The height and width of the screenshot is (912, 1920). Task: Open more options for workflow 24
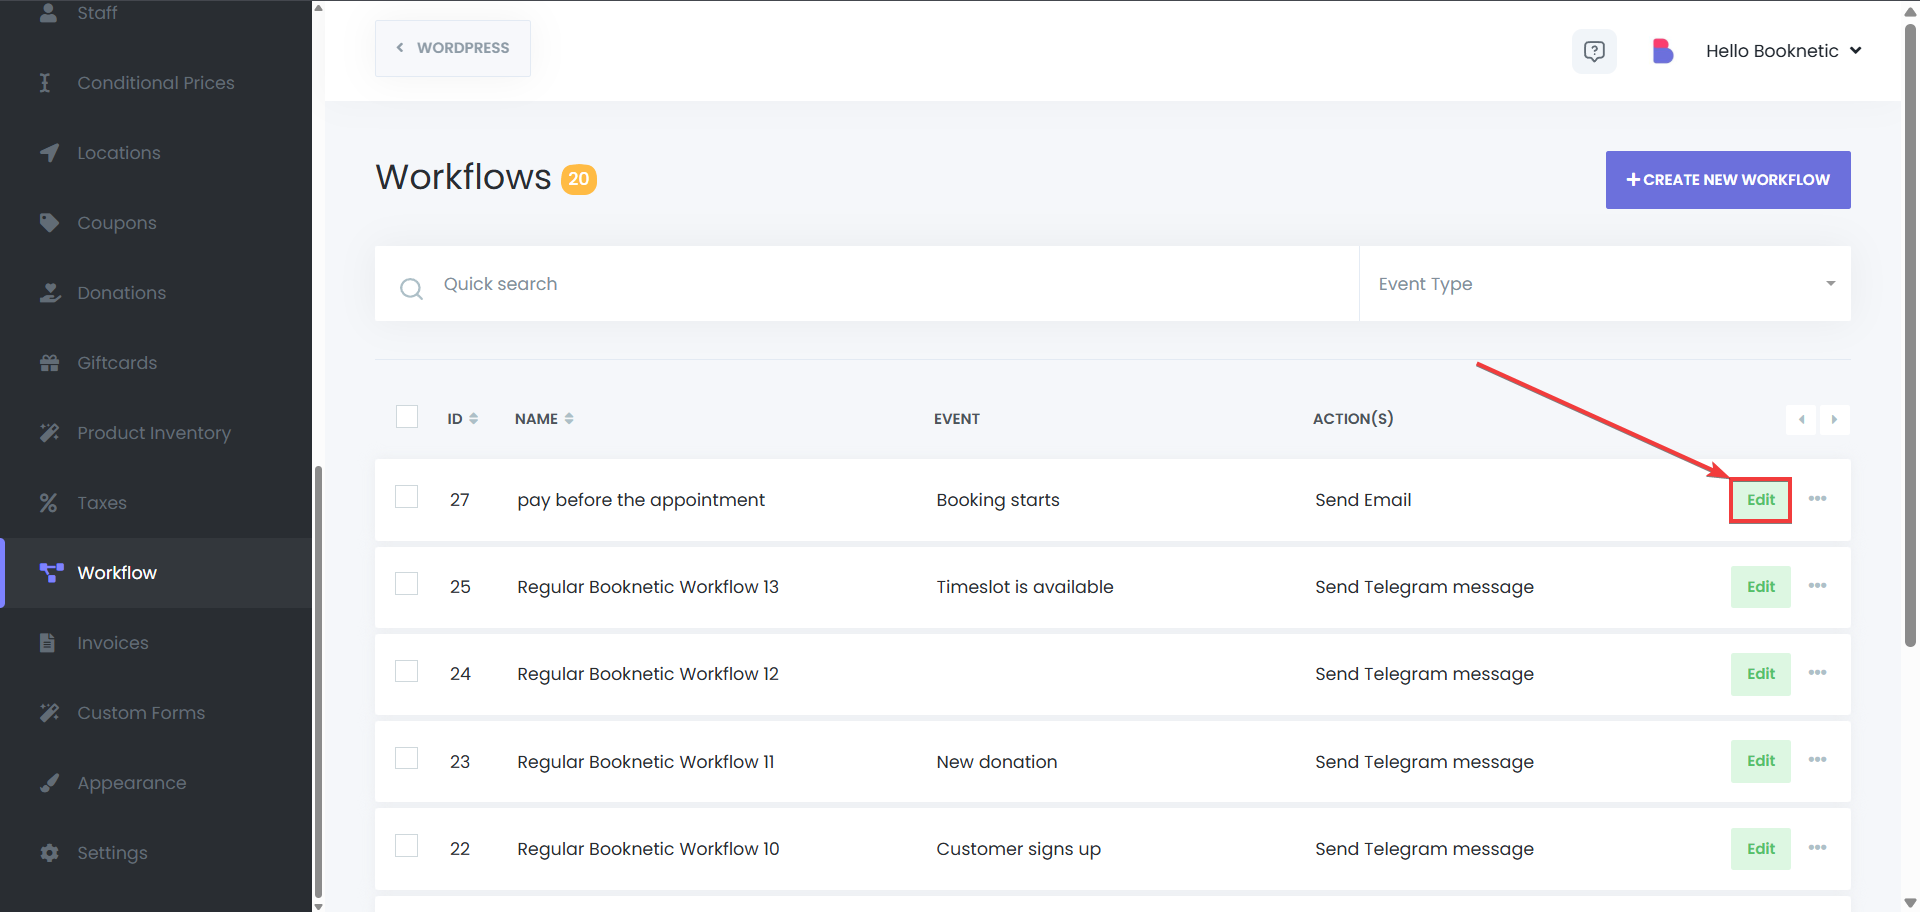tap(1817, 673)
